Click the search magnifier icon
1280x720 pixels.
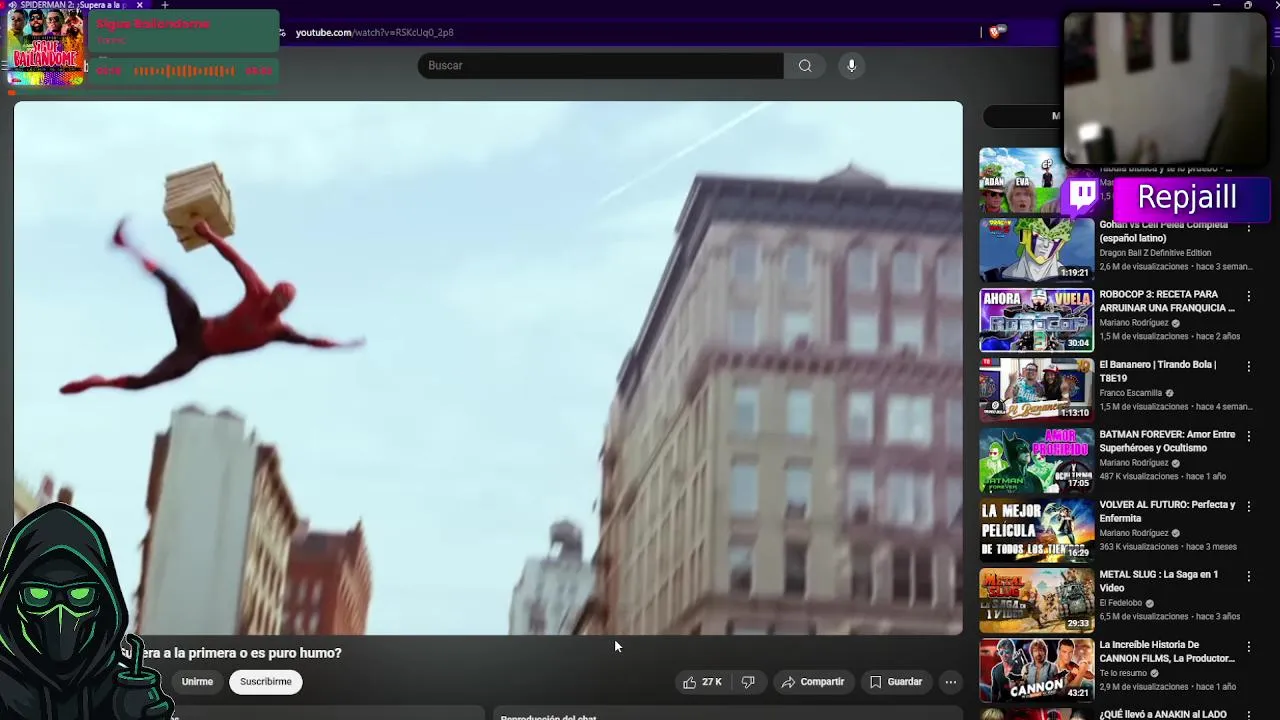[805, 66]
